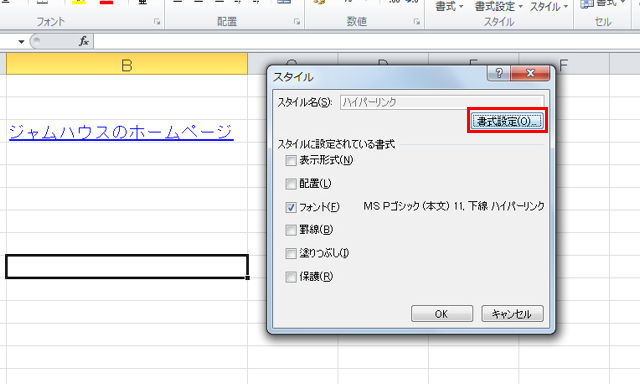Click the キャンセル button
Screen dimensions: 640x384
coord(512,314)
